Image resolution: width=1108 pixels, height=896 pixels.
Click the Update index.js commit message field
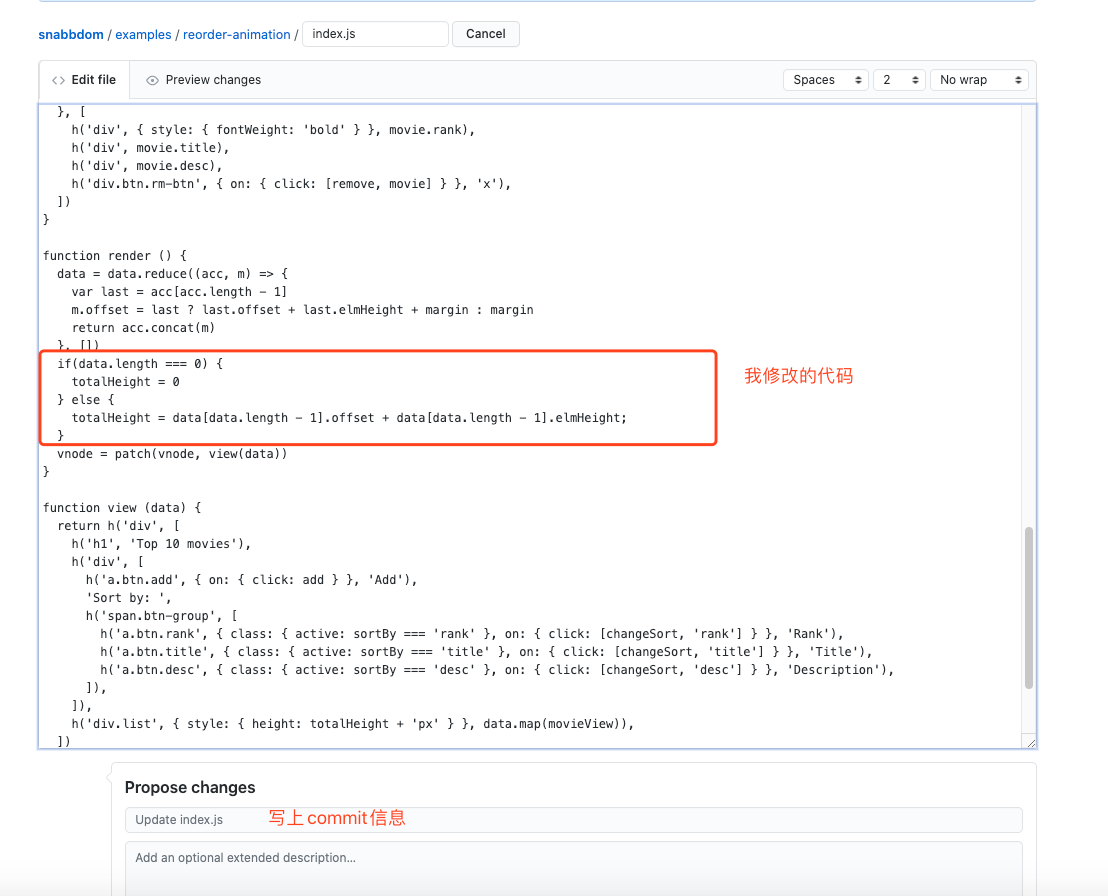575,819
